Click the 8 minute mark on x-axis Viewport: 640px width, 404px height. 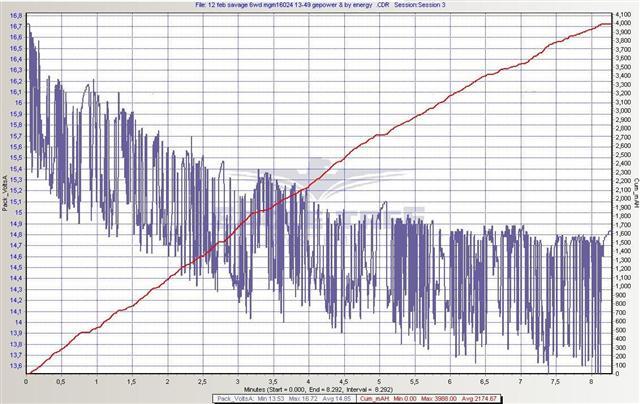point(591,381)
